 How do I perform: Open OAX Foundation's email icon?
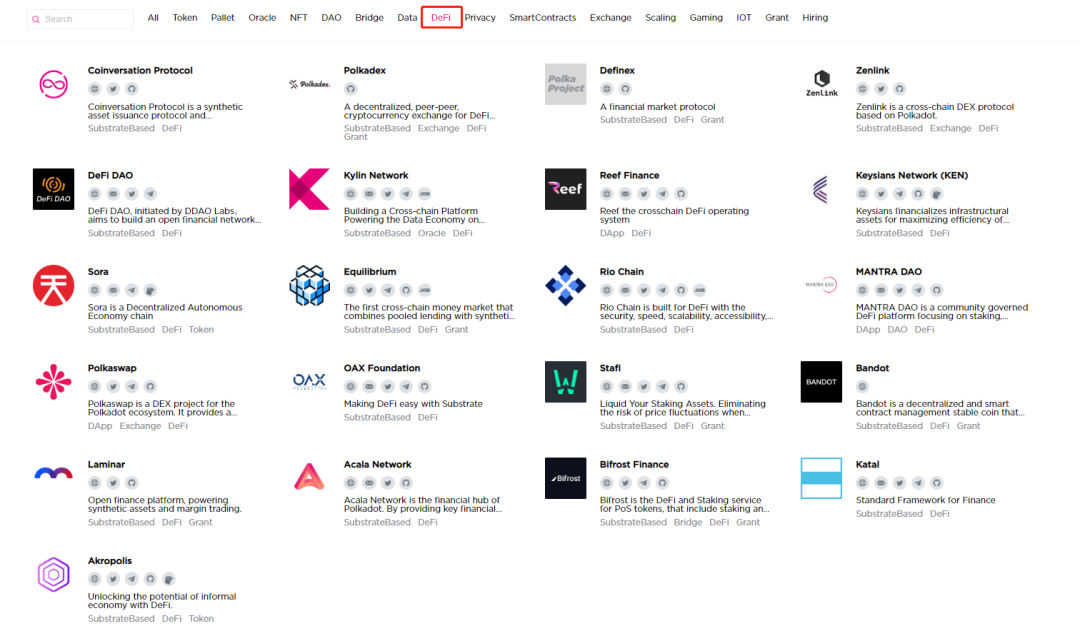(x=369, y=386)
